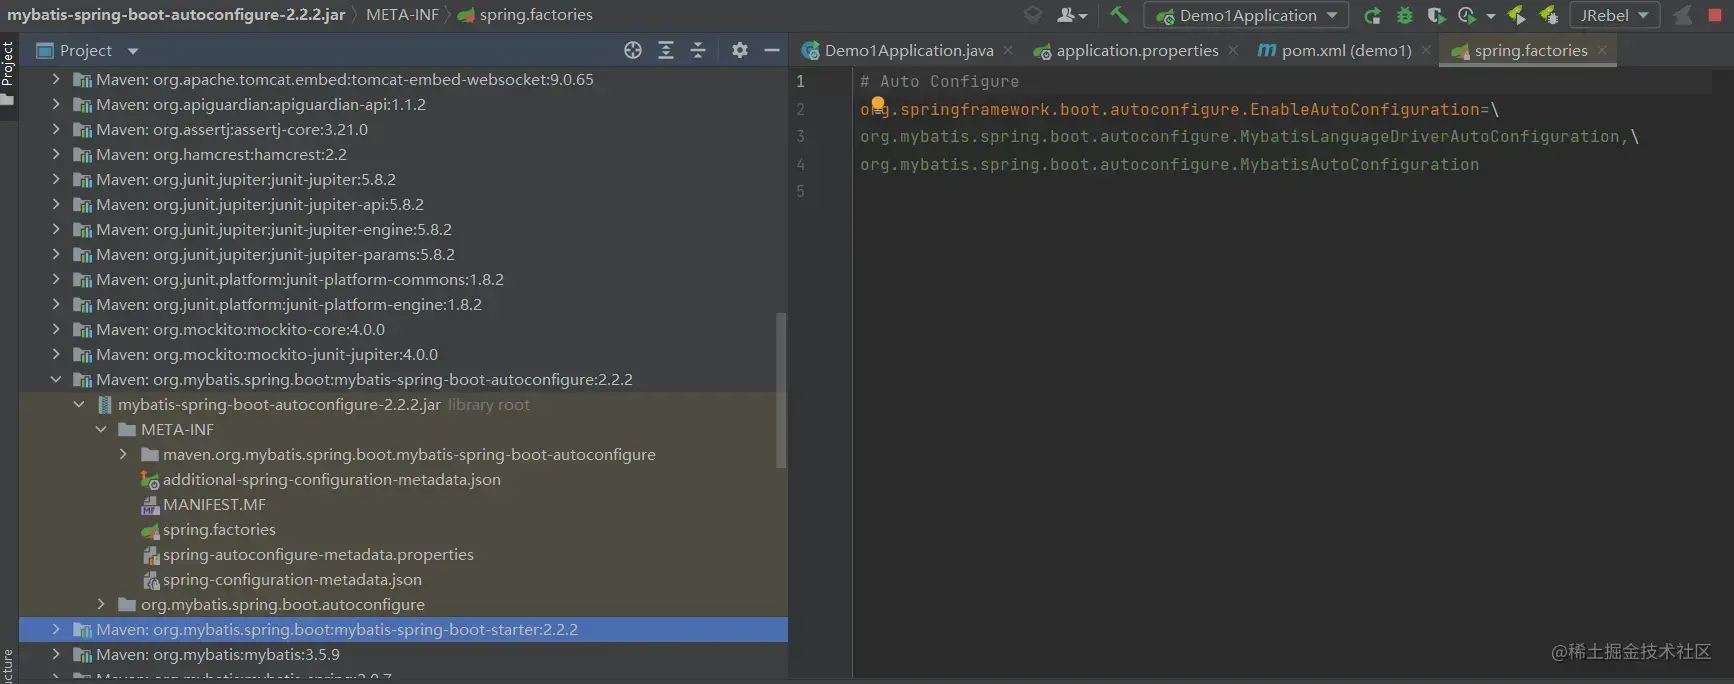Close the pom.xml (demo1) tab
1734x684 pixels.
1426,50
